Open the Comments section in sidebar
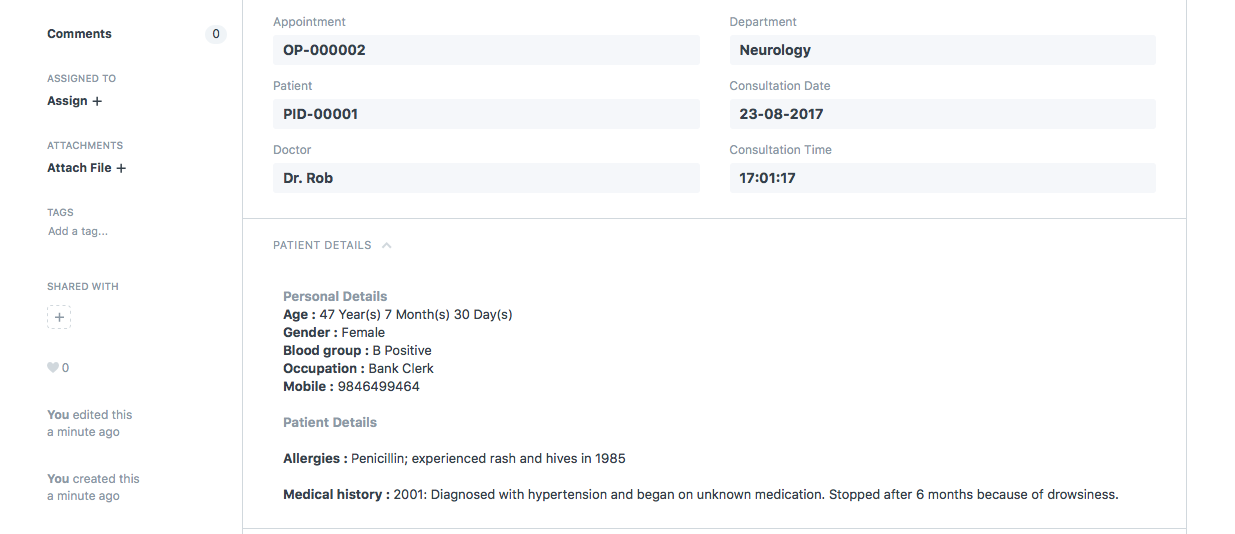The width and height of the screenshot is (1235, 534). click(79, 34)
